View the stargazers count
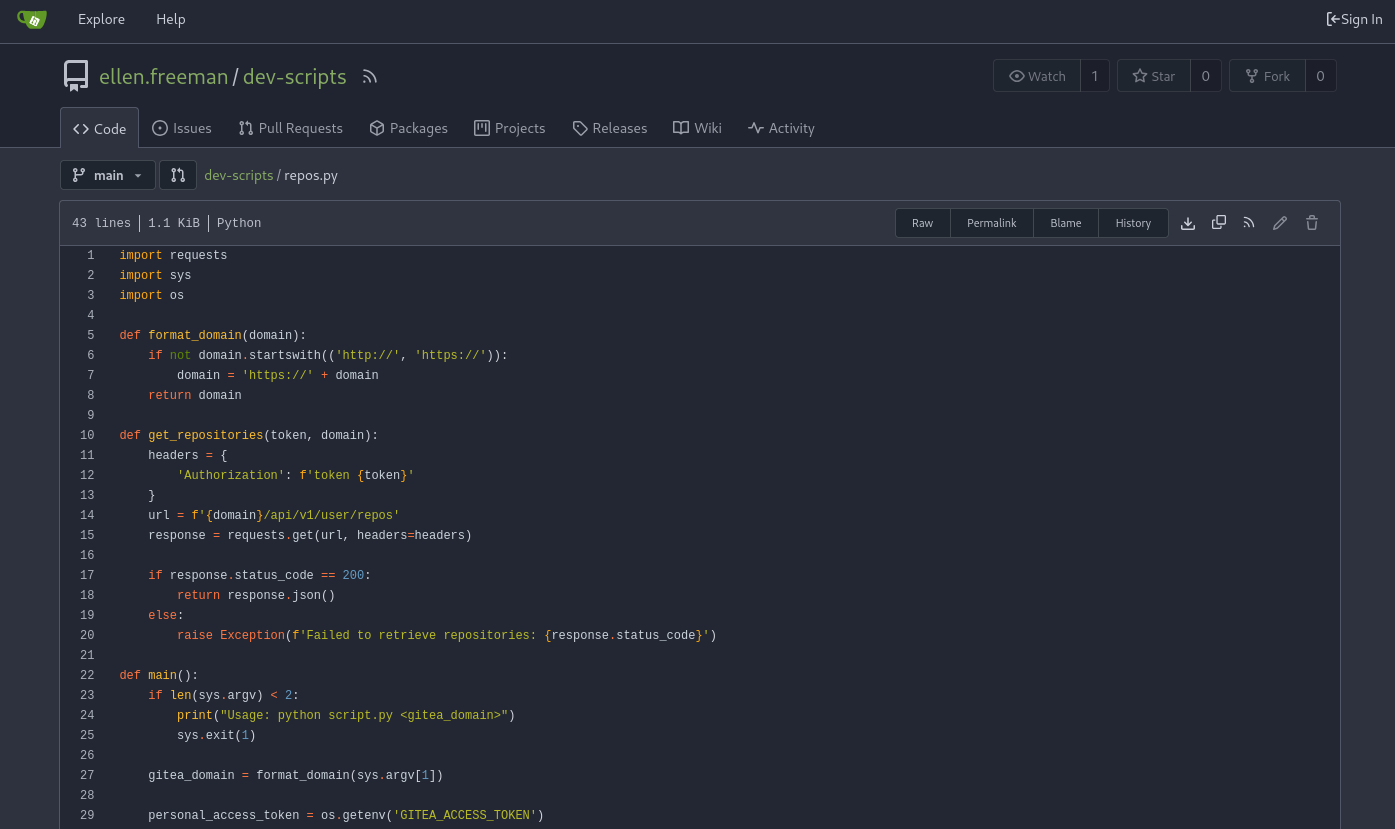Screen dimensions: 1395x829 [1206, 76]
